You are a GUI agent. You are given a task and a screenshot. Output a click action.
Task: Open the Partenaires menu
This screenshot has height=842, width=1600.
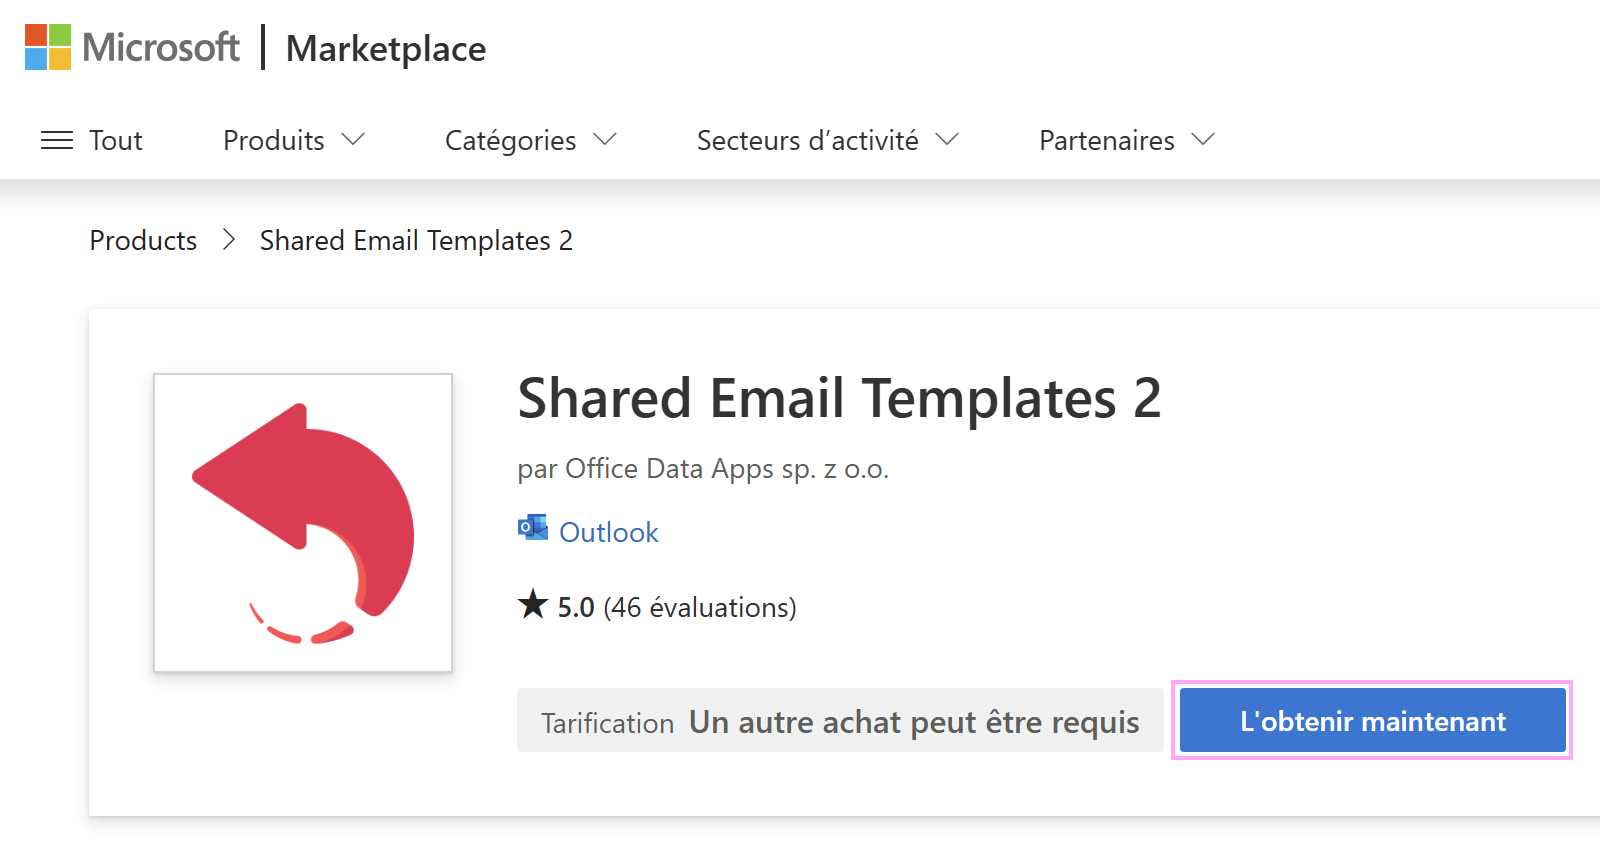pyautogui.click(x=1107, y=140)
